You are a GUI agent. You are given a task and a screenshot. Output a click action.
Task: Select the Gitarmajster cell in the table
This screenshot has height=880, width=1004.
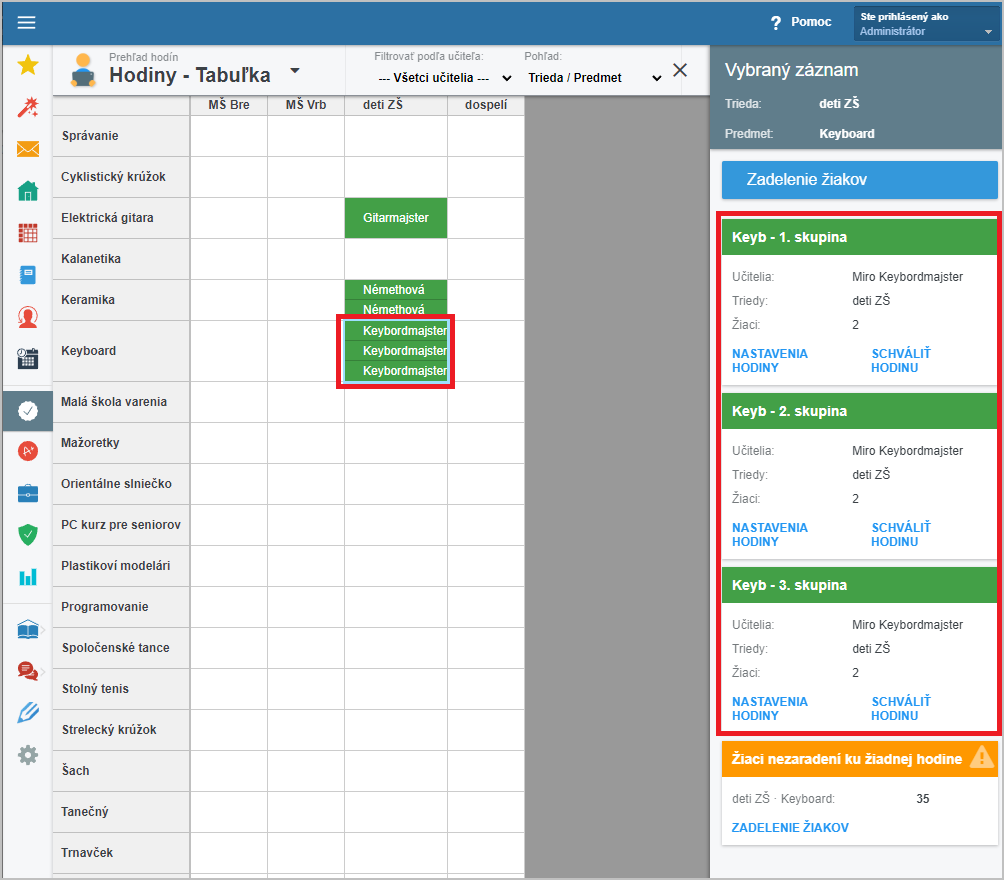tap(396, 218)
